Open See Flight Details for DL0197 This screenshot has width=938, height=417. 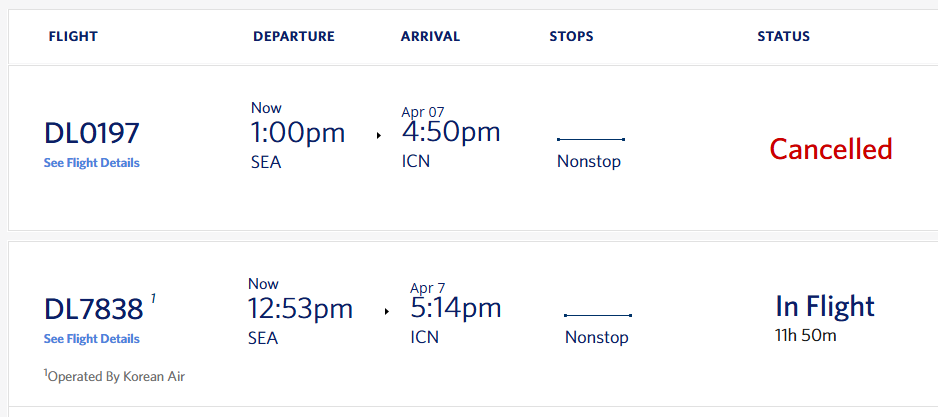pyautogui.click(x=92, y=163)
